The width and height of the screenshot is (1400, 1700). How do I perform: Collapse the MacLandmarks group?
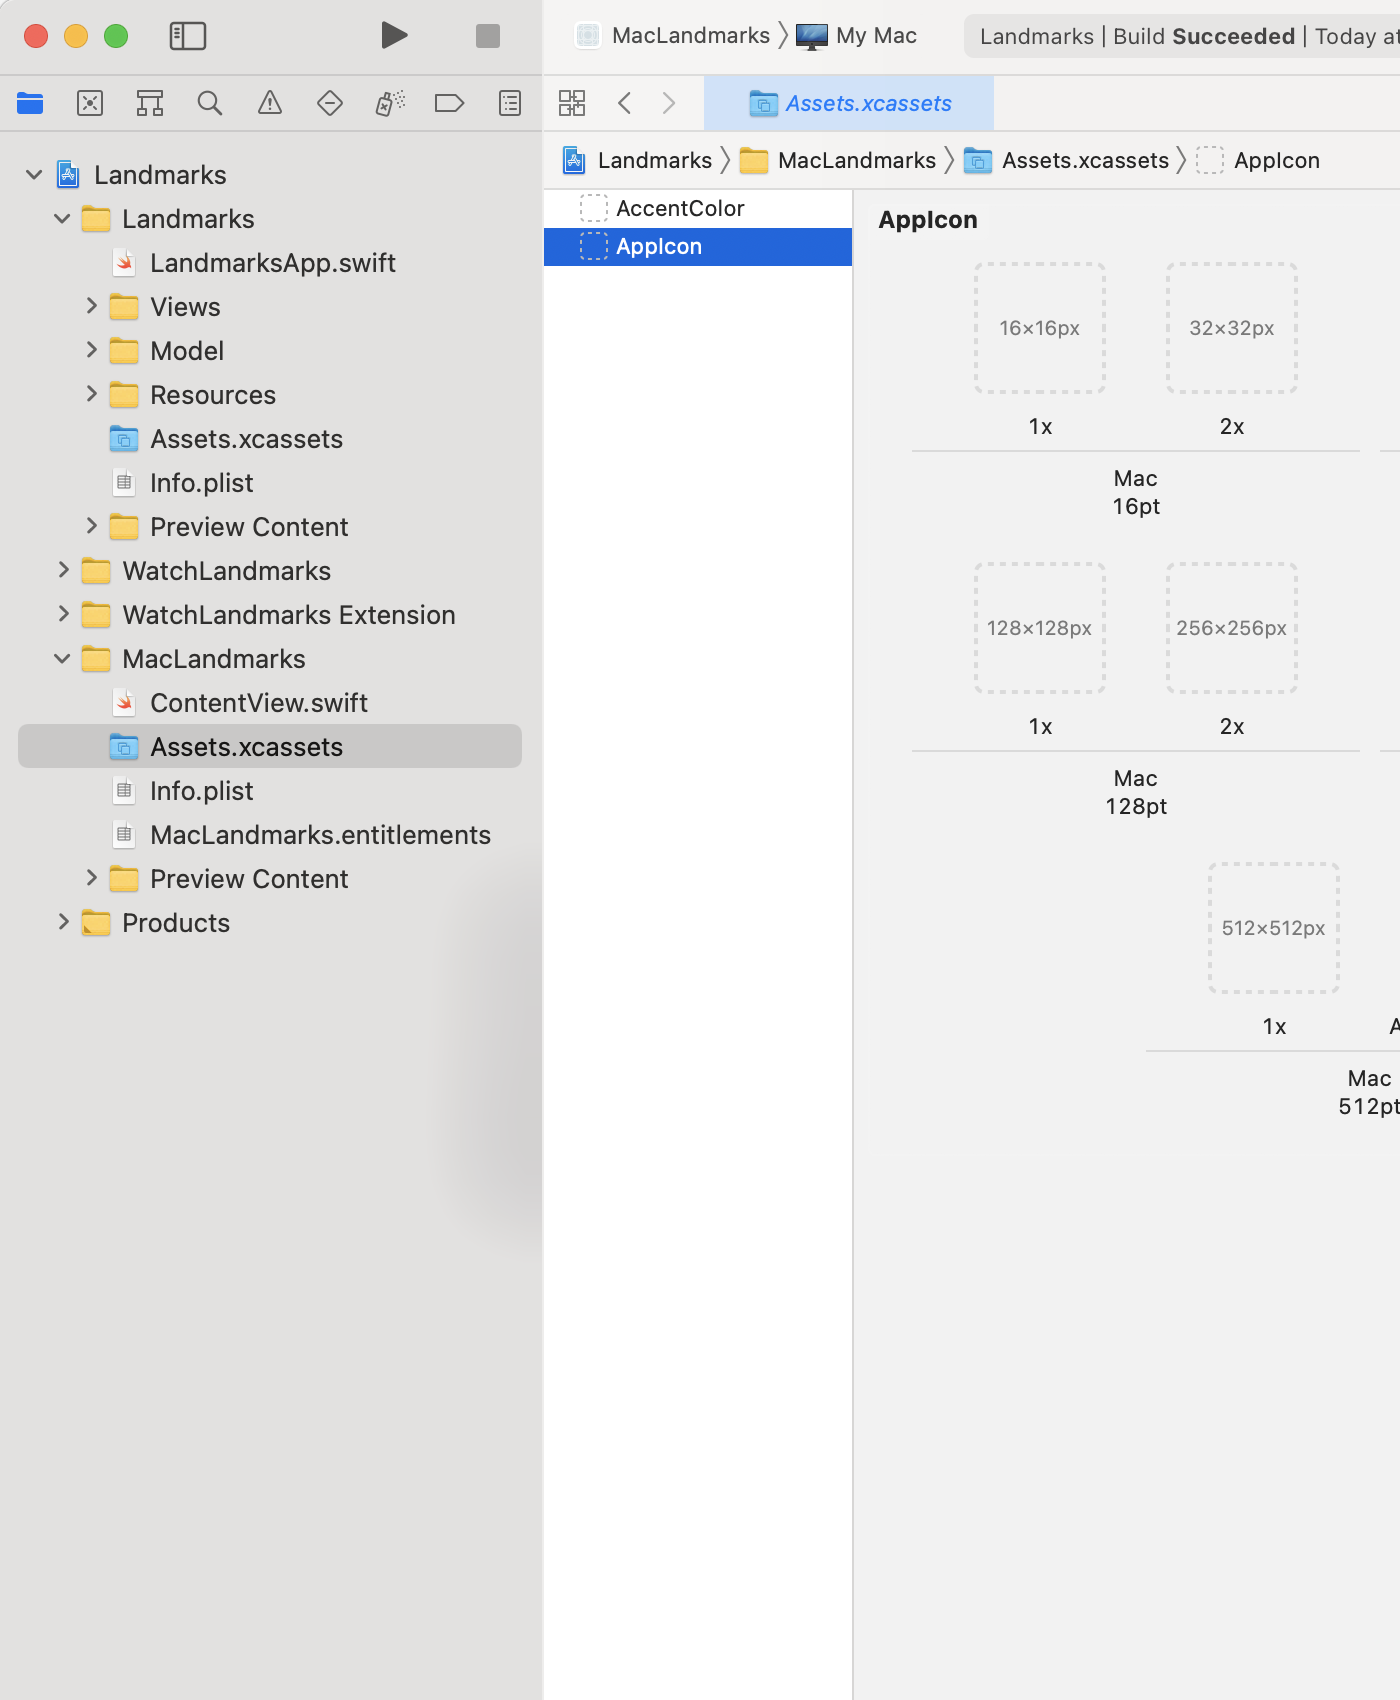(x=62, y=659)
